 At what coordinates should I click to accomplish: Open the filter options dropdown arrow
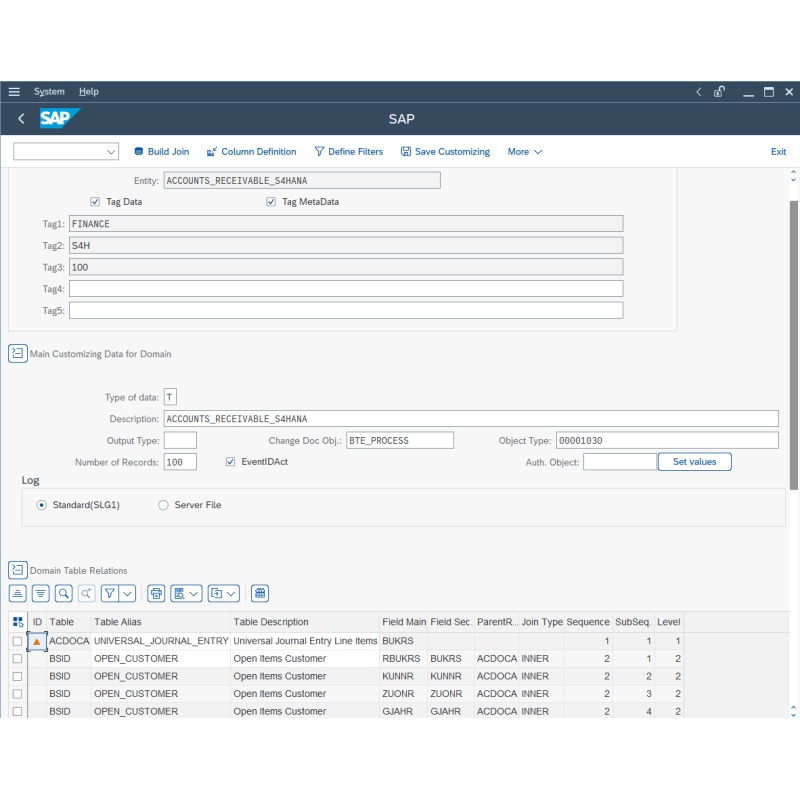pos(128,593)
